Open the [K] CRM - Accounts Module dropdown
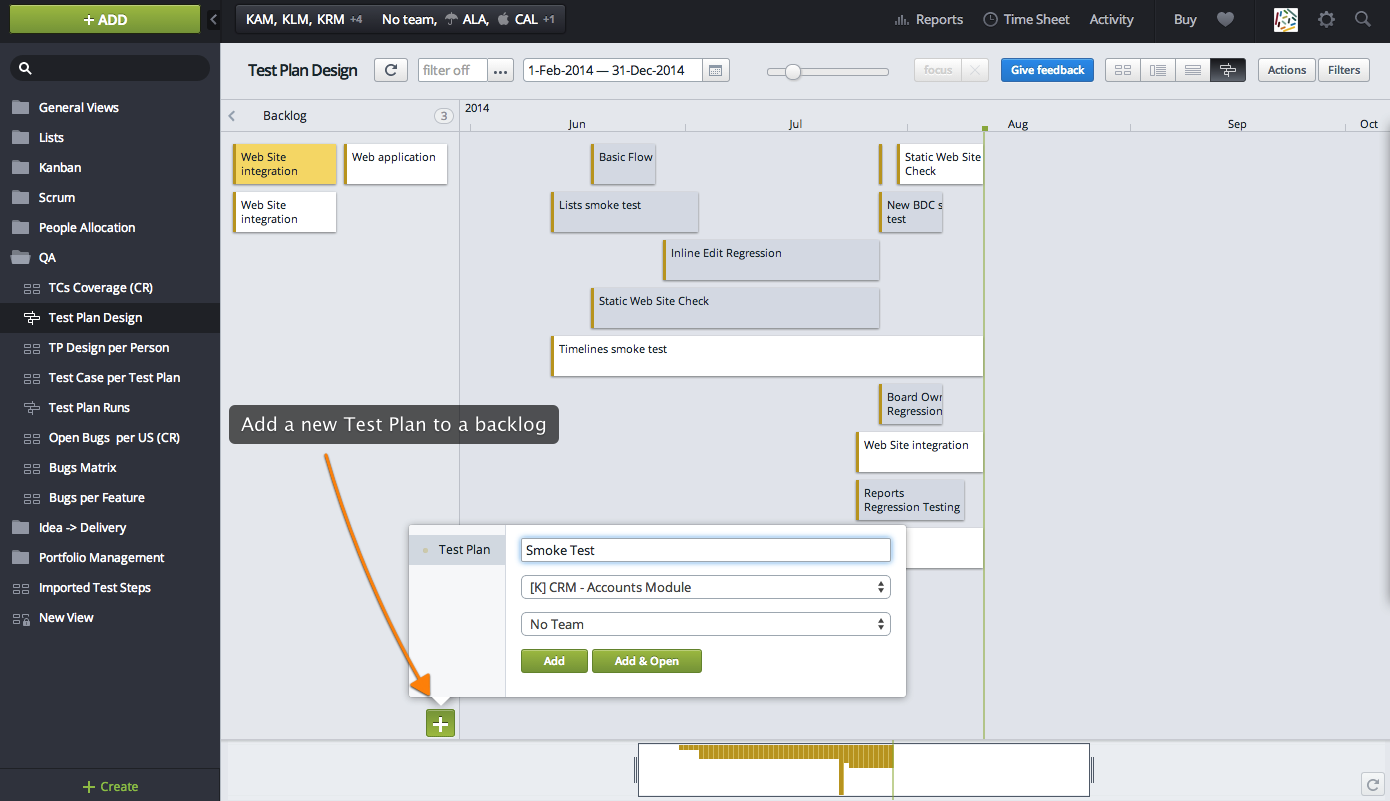The height and width of the screenshot is (801, 1390). [705, 587]
